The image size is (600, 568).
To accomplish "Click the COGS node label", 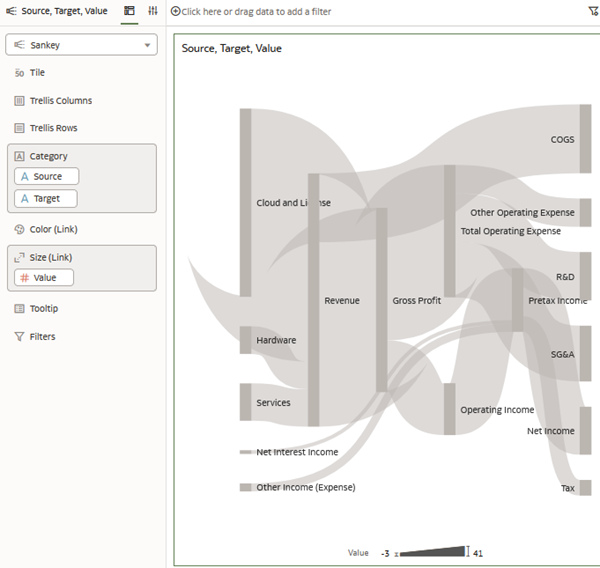I will coord(562,139).
